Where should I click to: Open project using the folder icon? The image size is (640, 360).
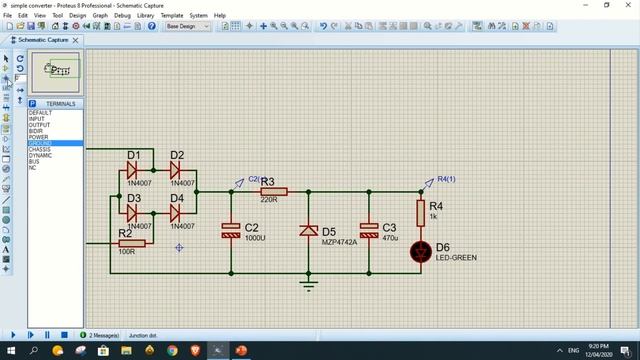click(x=20, y=26)
